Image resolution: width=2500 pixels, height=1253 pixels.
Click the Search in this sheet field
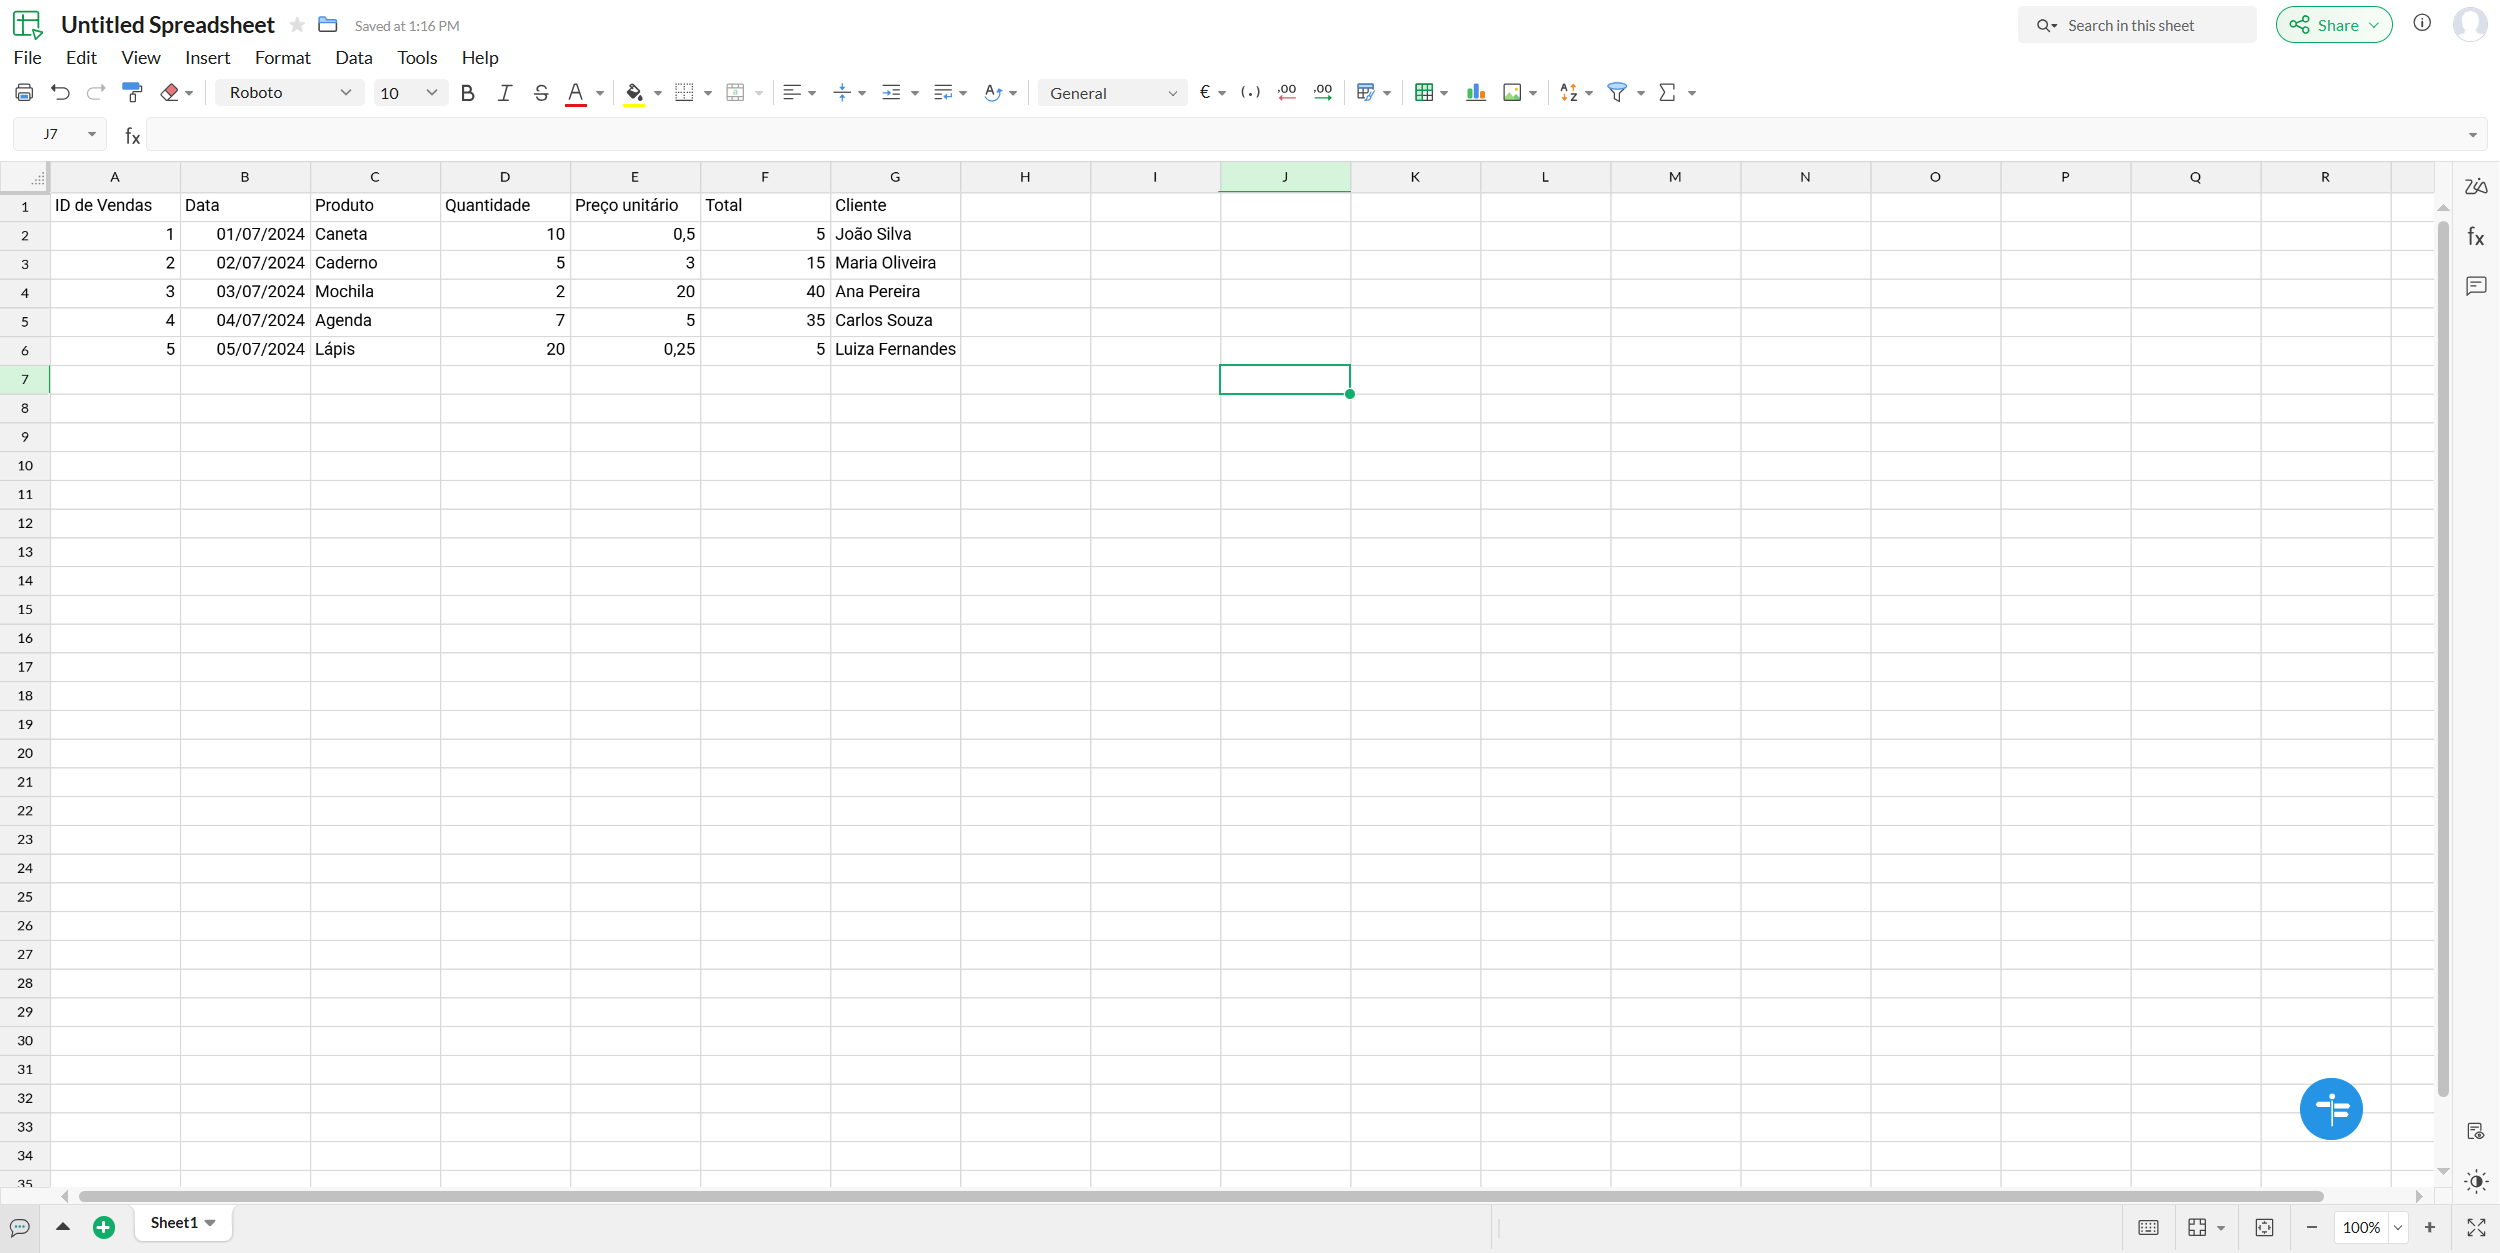[2137, 25]
